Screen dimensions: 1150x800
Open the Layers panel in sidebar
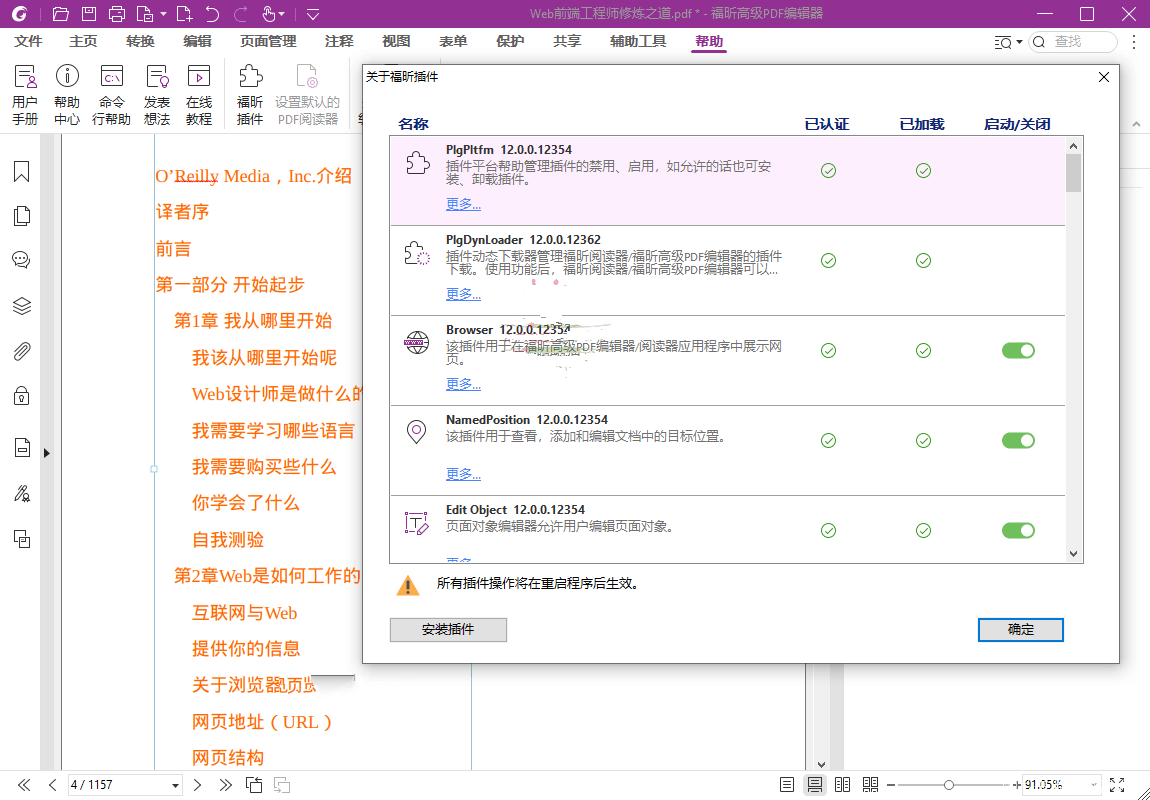point(22,306)
